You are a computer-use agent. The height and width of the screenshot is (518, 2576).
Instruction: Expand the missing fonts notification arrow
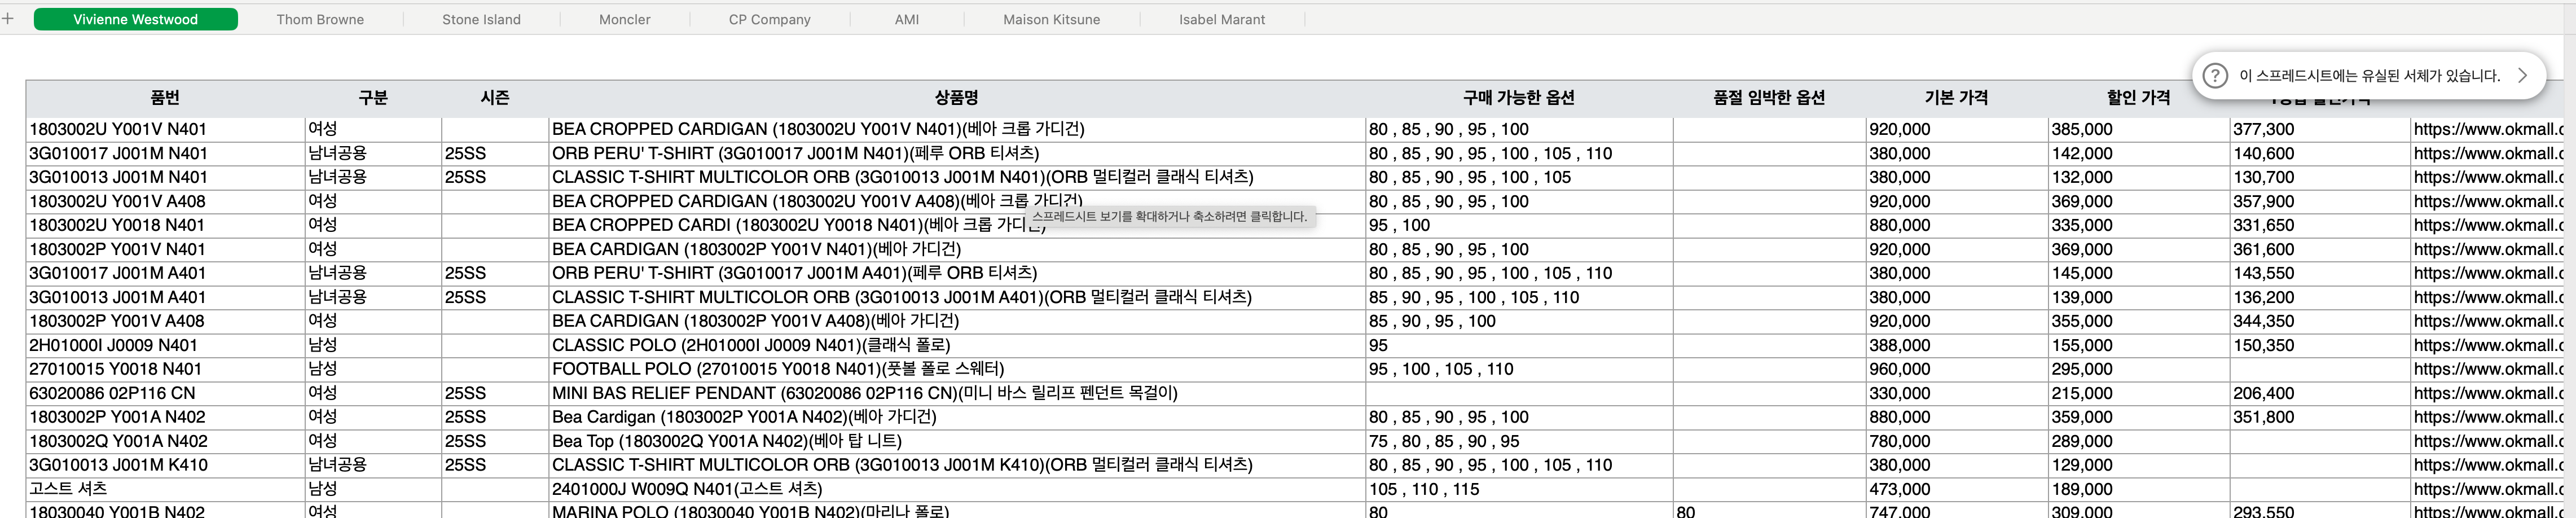pyautogui.click(x=2522, y=76)
